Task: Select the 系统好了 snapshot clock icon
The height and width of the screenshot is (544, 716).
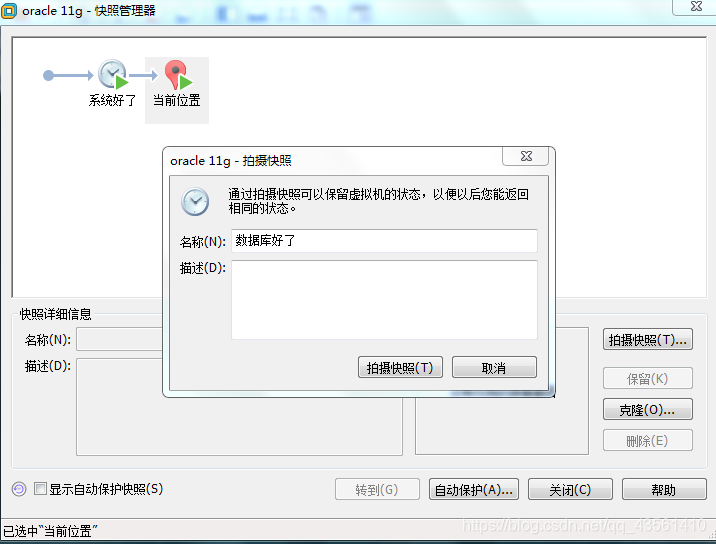Action: 112,74
